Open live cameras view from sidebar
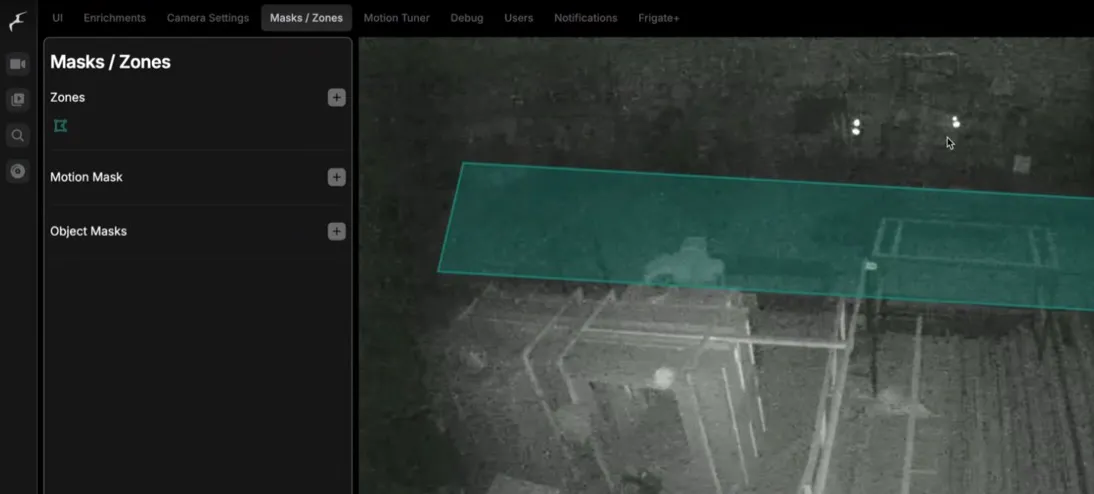1094x494 pixels. (17, 65)
